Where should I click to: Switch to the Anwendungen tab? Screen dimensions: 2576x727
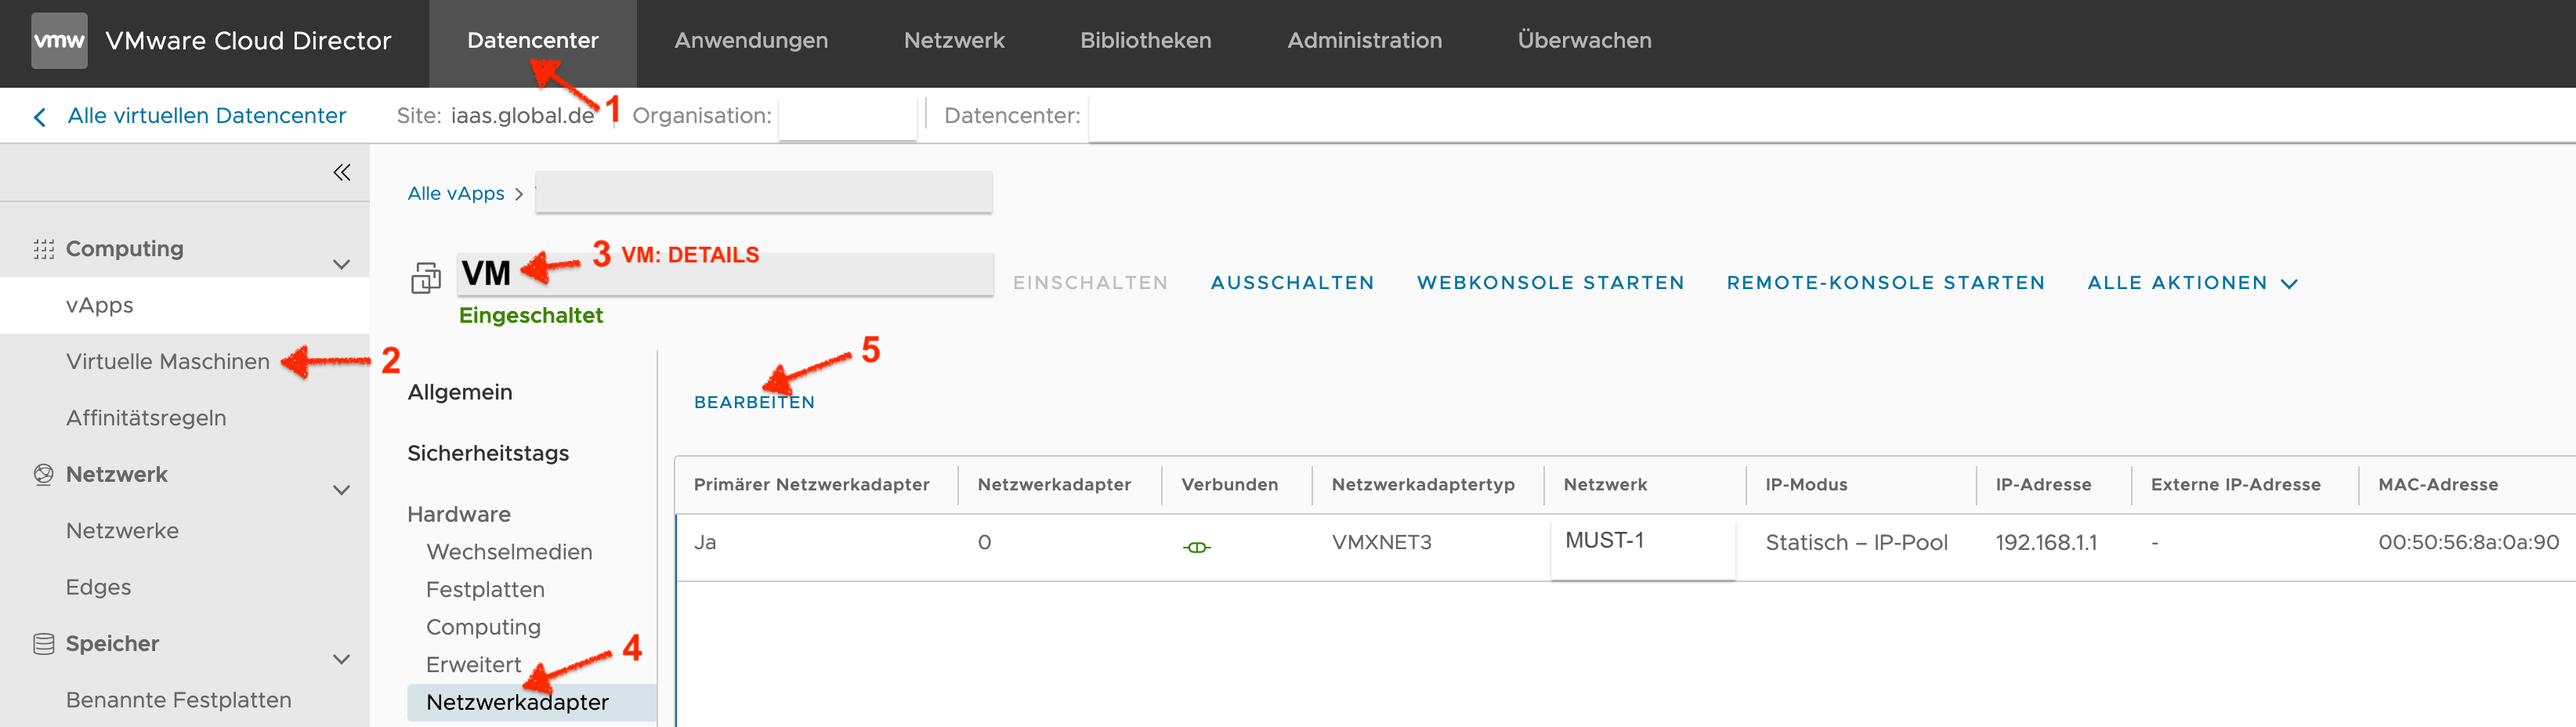coord(751,41)
